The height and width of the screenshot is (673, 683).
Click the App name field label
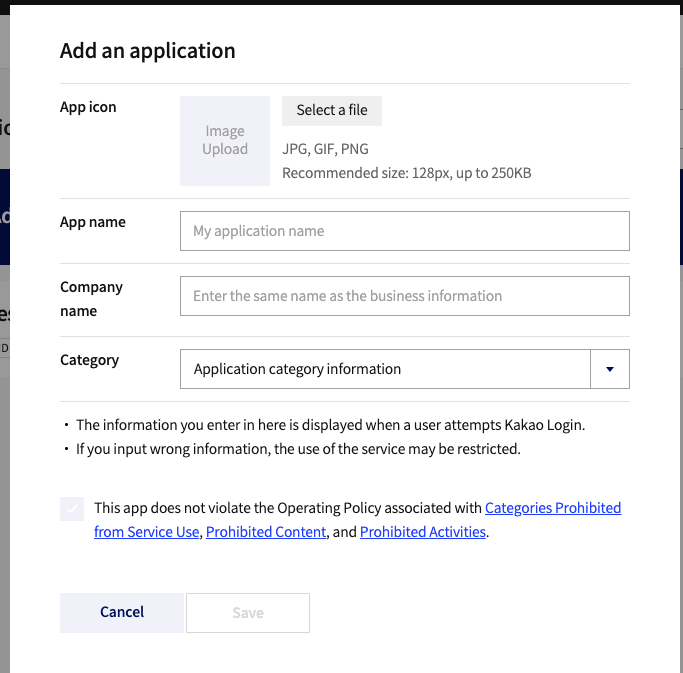pyautogui.click(x=93, y=222)
